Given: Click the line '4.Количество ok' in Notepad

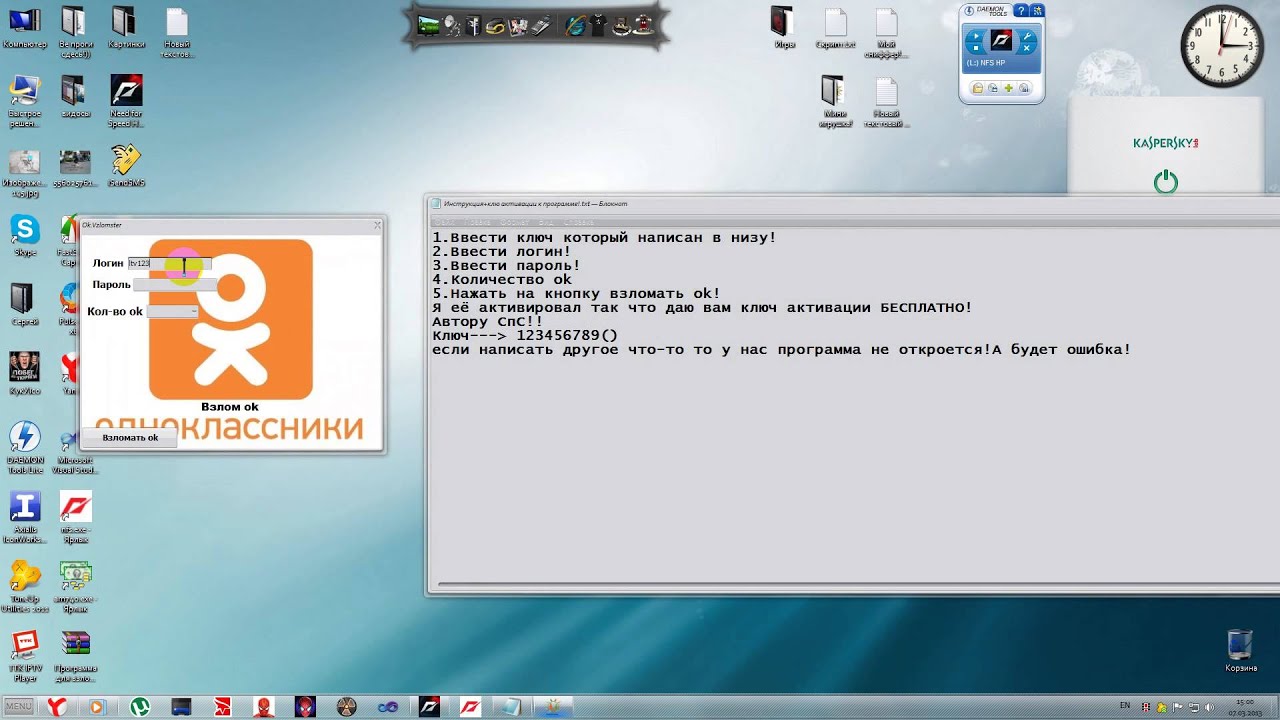Looking at the screenshot, I should (502, 279).
